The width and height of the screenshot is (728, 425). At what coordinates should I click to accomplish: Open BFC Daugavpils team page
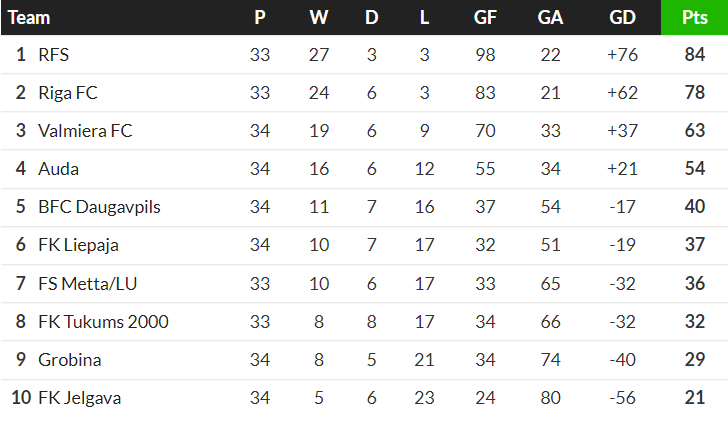[x=99, y=207]
